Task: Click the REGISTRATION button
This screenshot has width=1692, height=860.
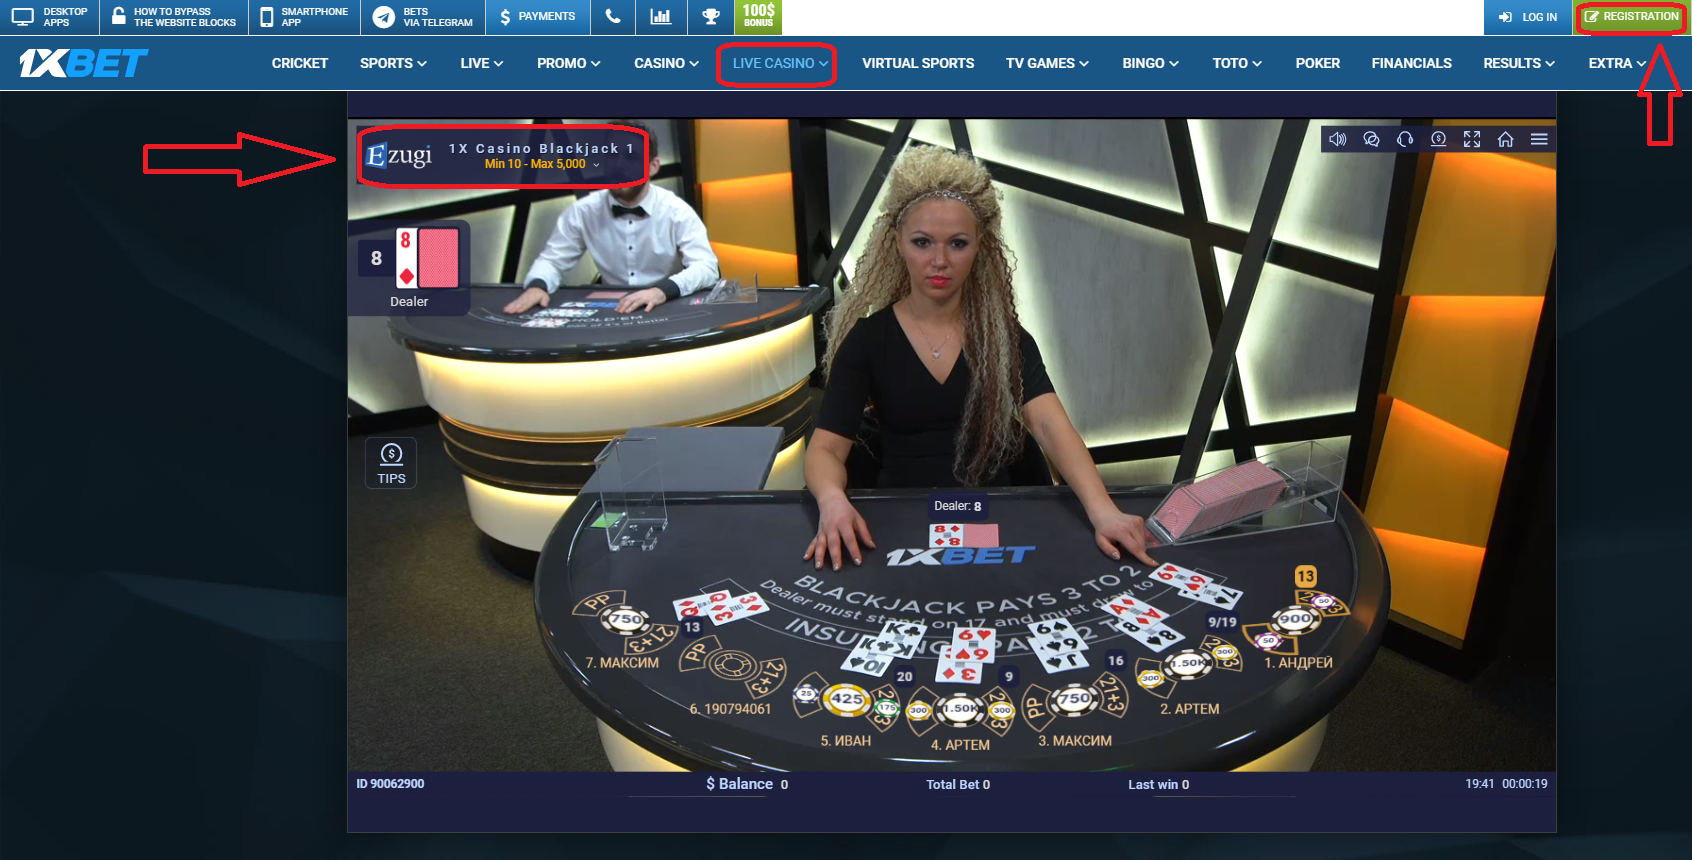Action: pyautogui.click(x=1632, y=17)
